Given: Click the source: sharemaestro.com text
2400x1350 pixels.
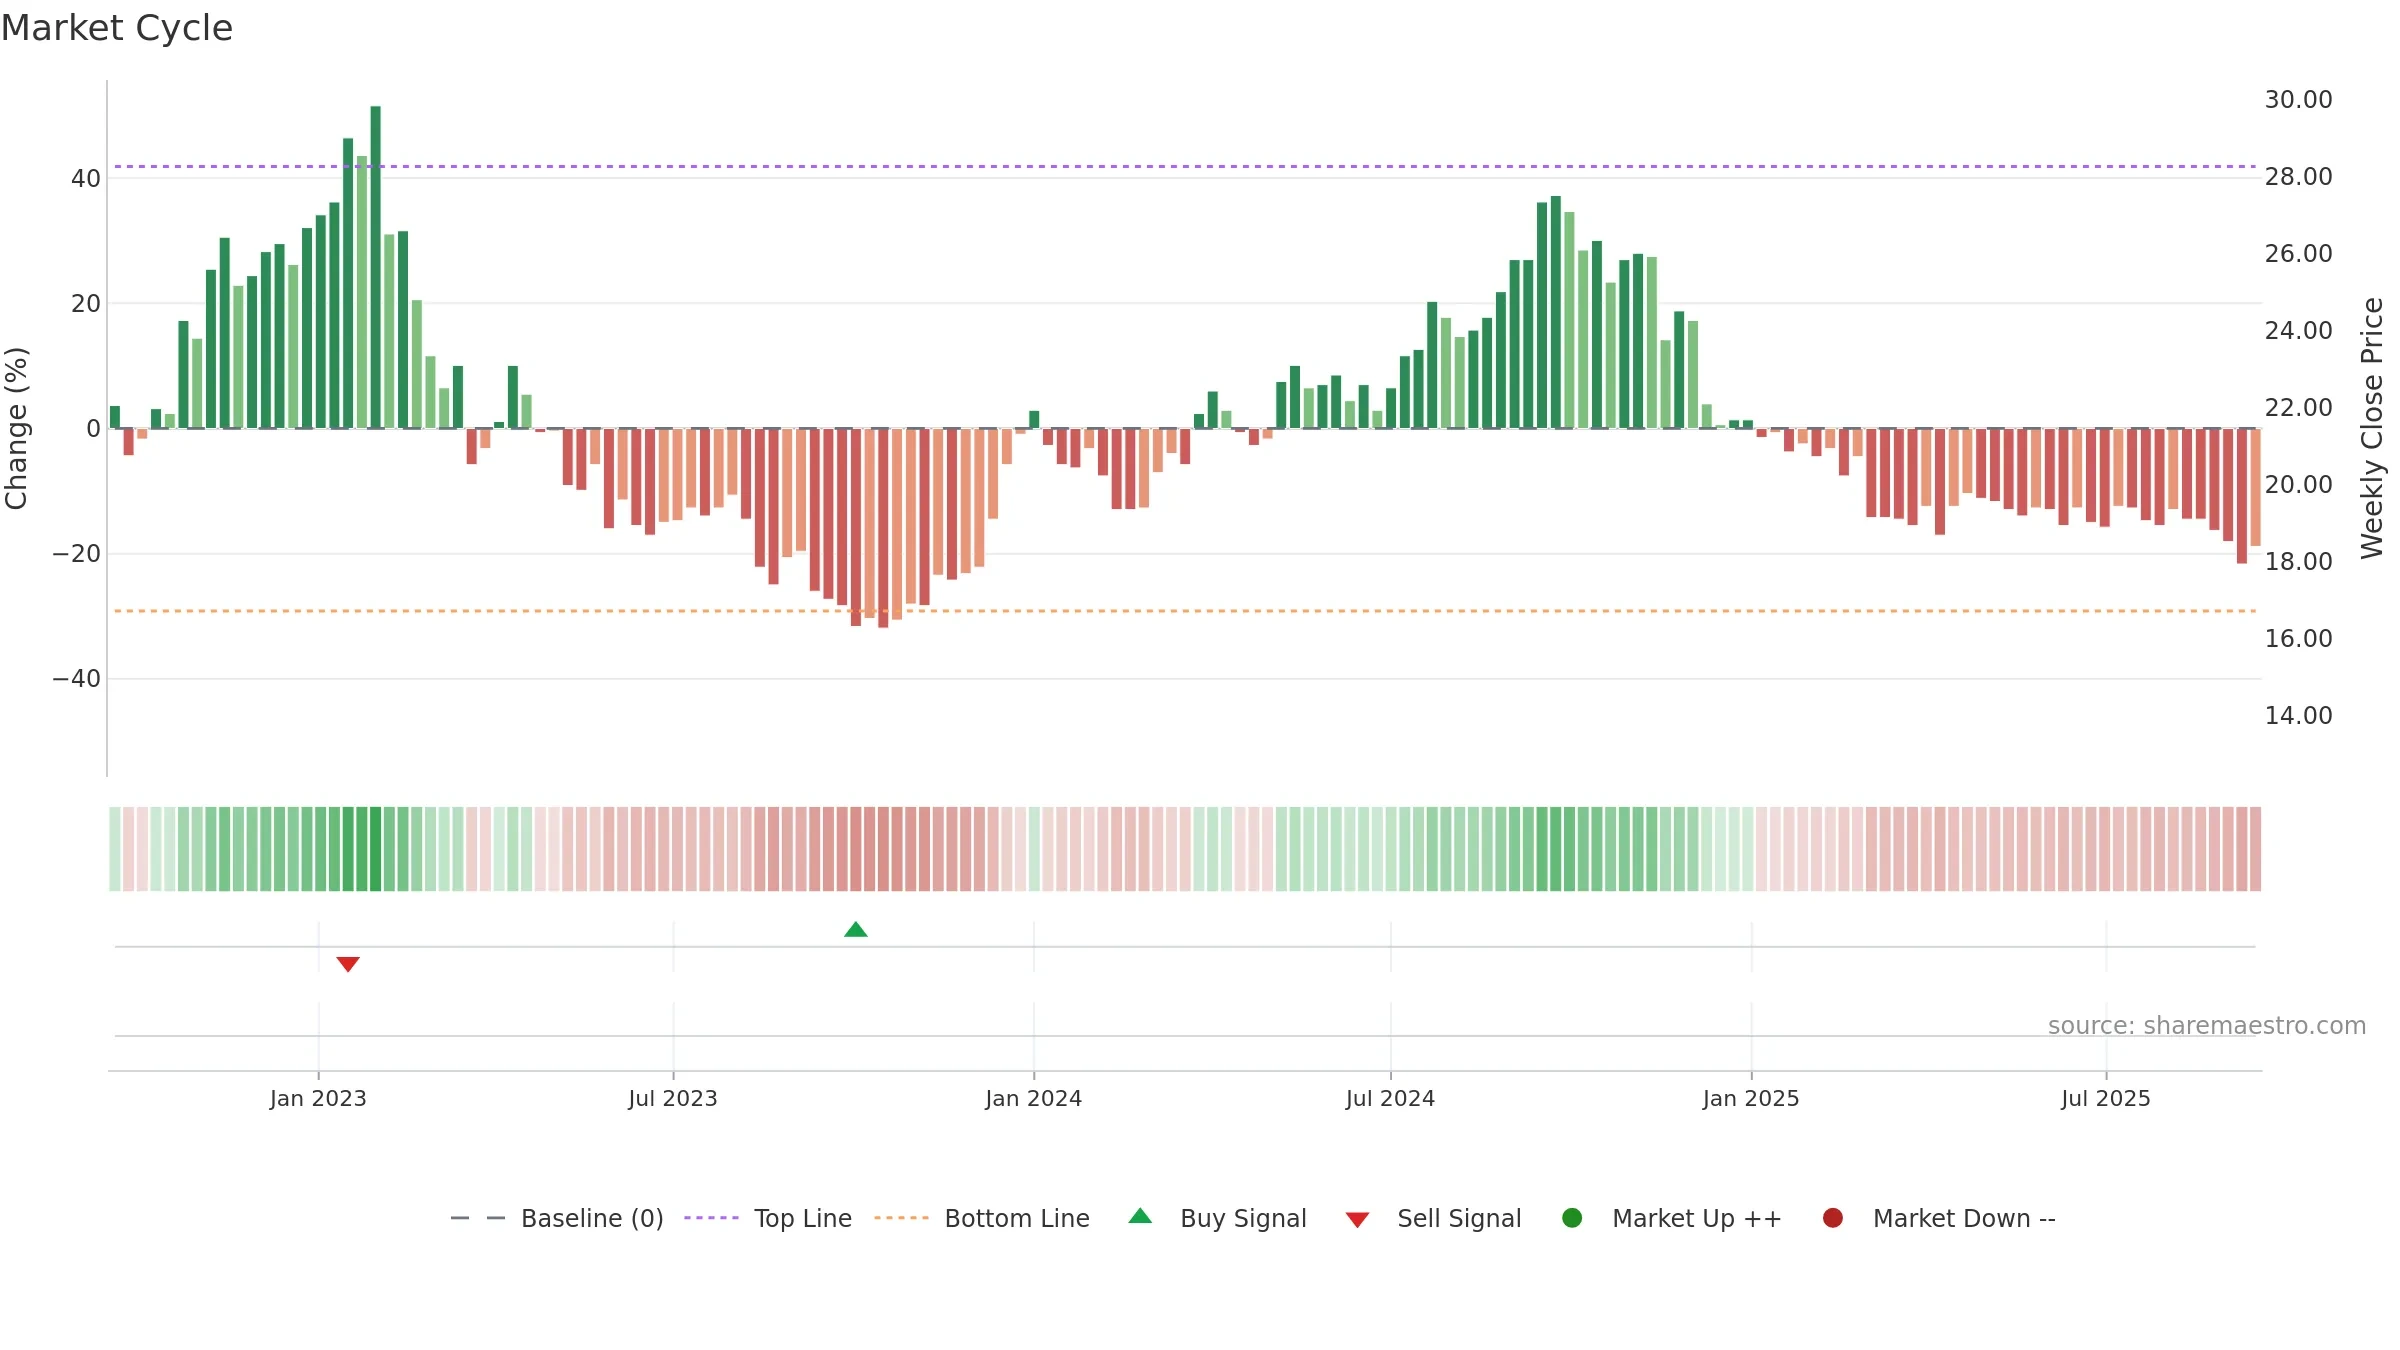Looking at the screenshot, I should [2207, 1026].
